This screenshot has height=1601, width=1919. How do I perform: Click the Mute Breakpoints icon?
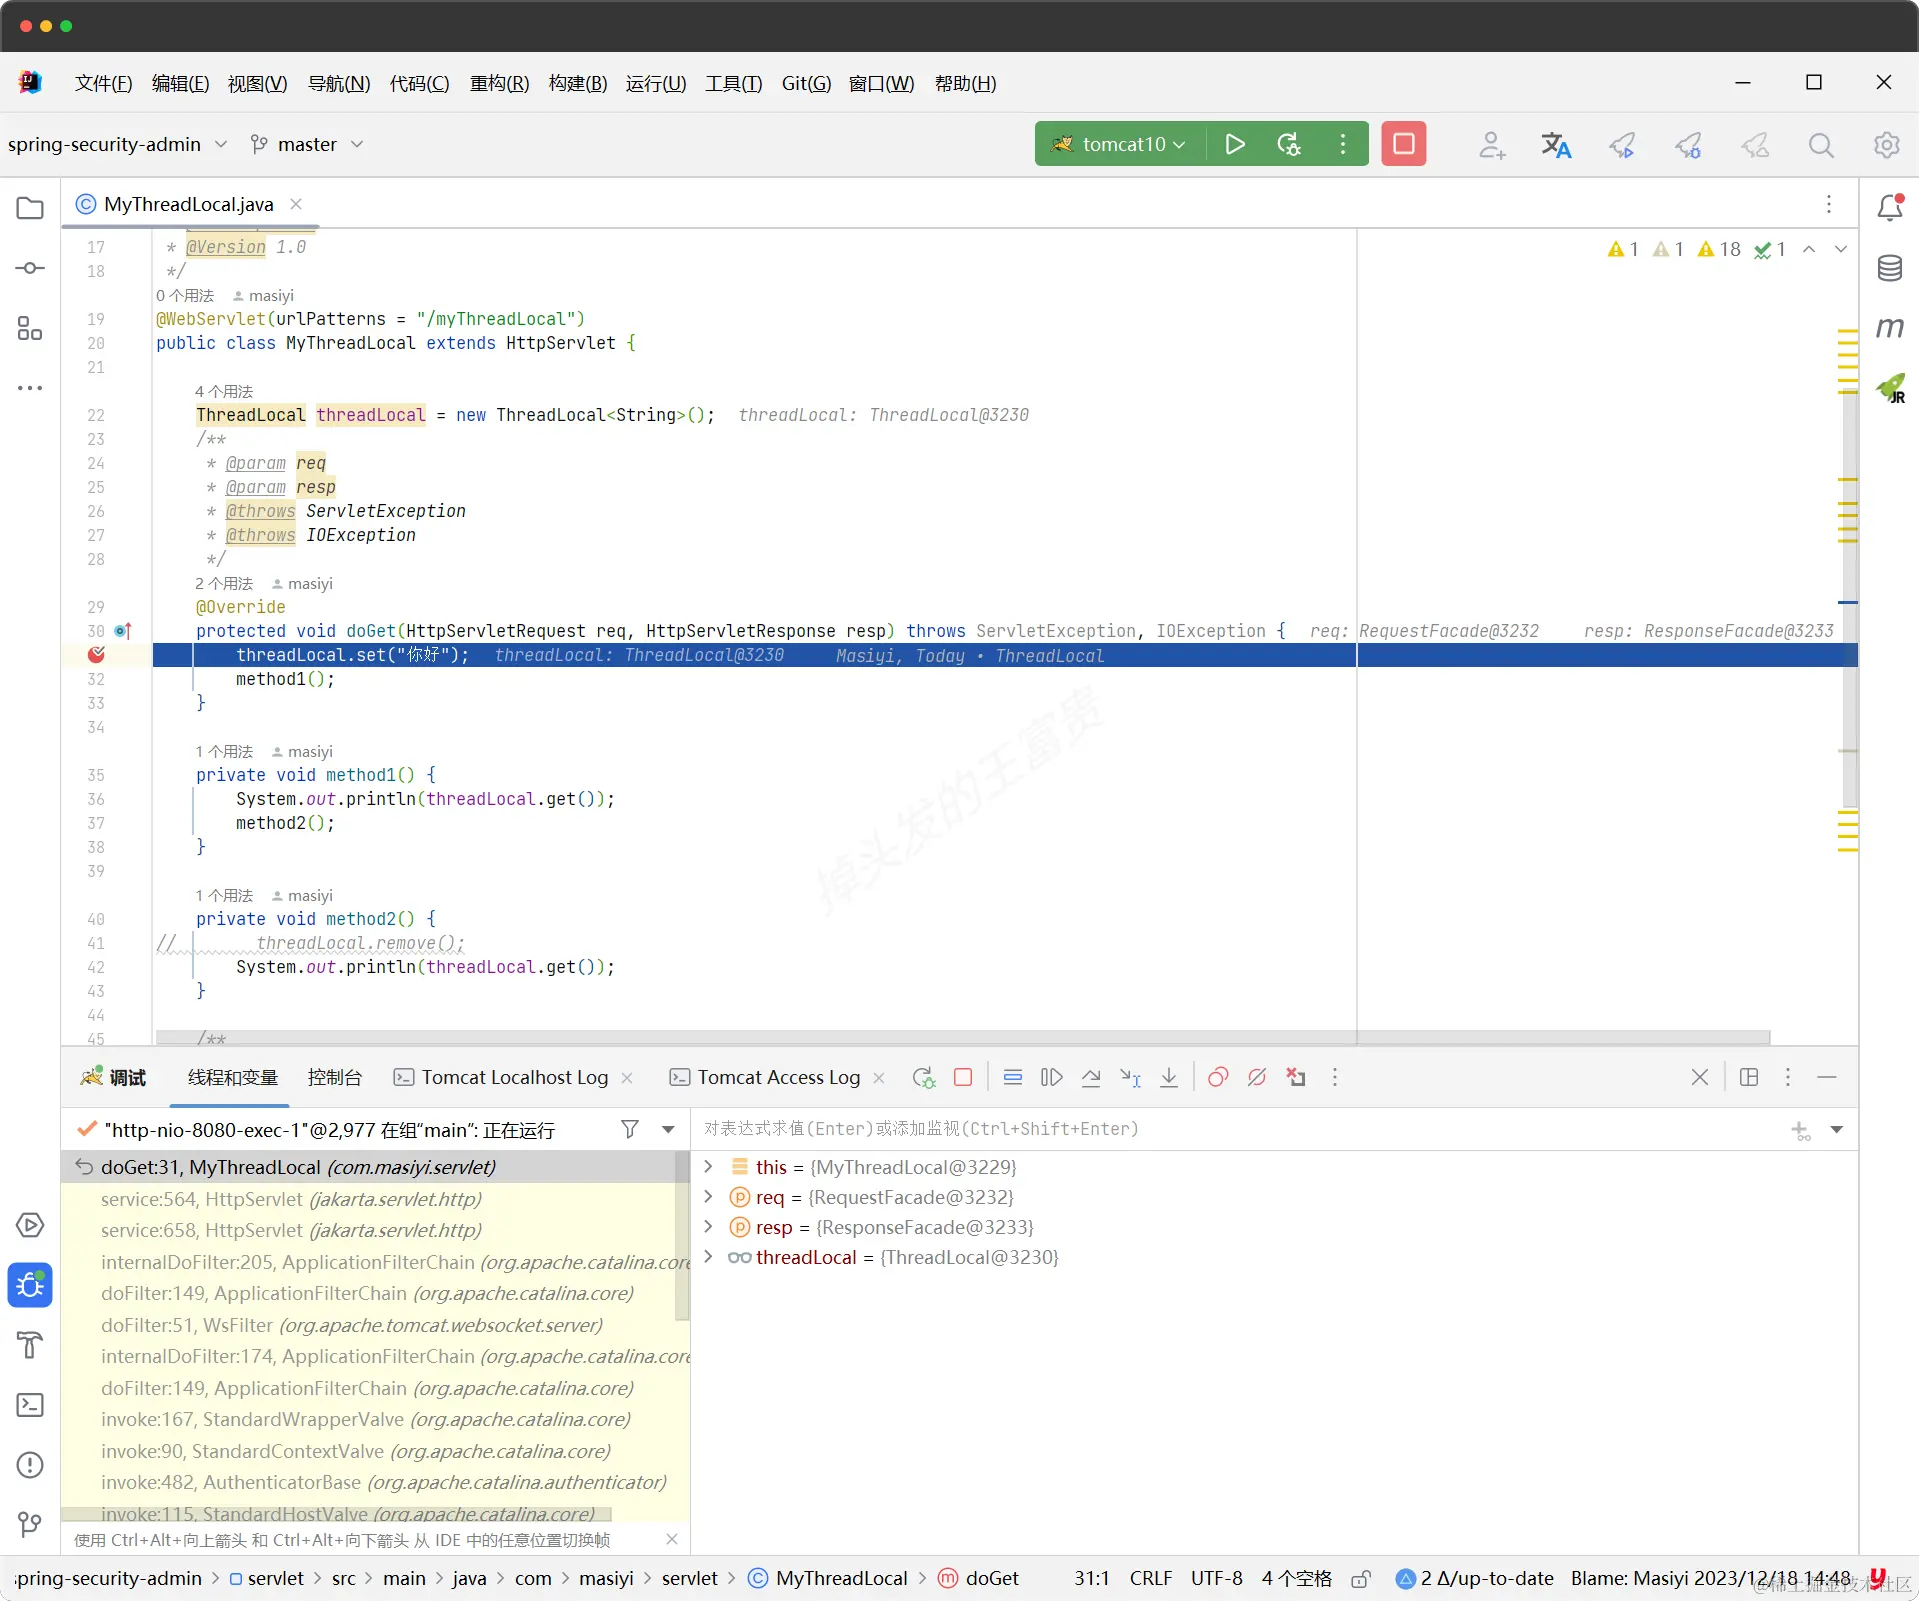click(x=1257, y=1077)
